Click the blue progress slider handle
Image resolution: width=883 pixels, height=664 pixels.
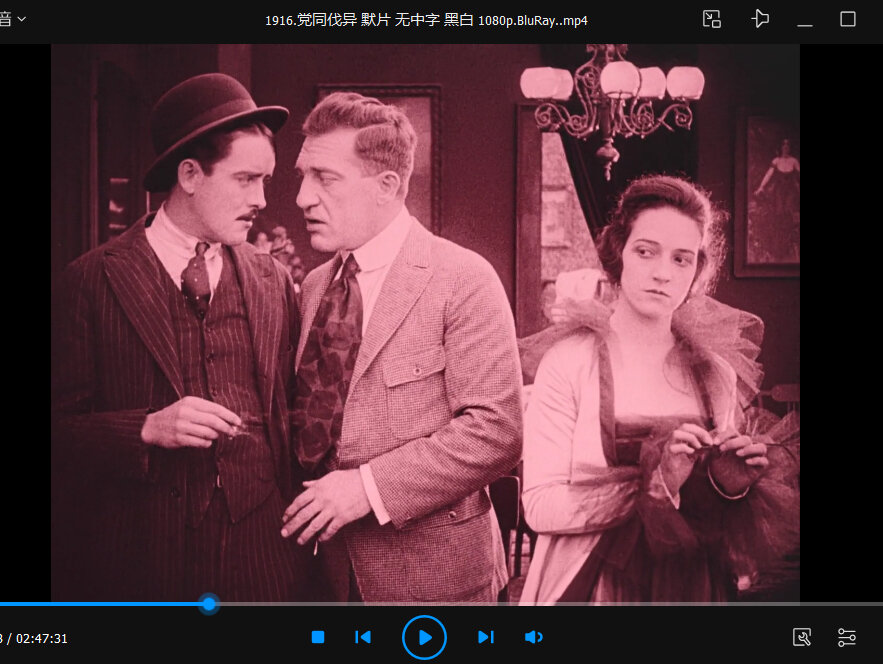click(209, 604)
